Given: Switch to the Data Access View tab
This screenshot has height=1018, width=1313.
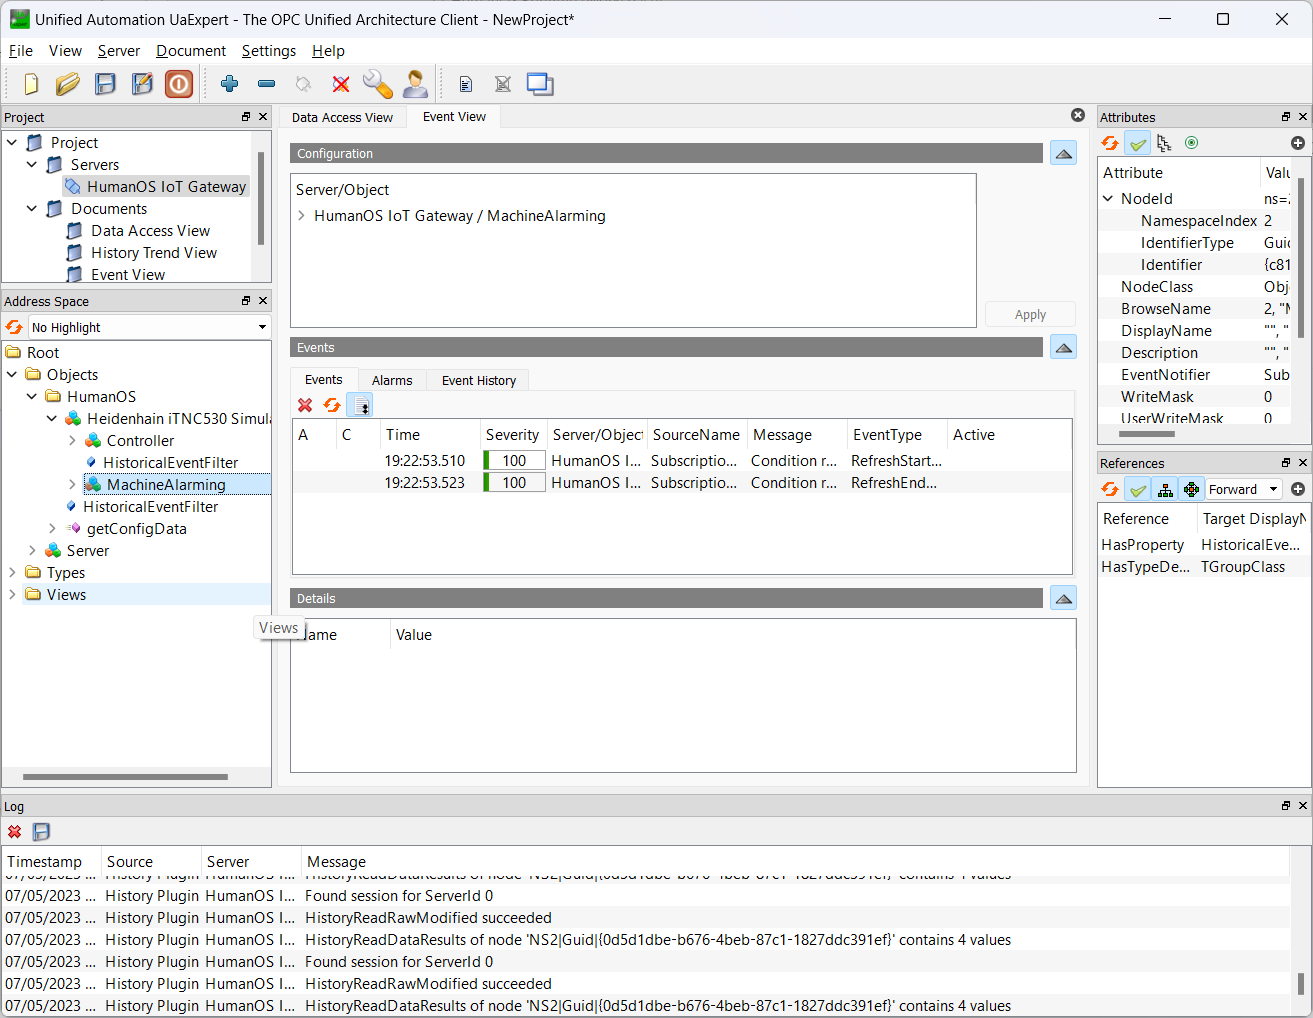Looking at the screenshot, I should [x=342, y=118].
